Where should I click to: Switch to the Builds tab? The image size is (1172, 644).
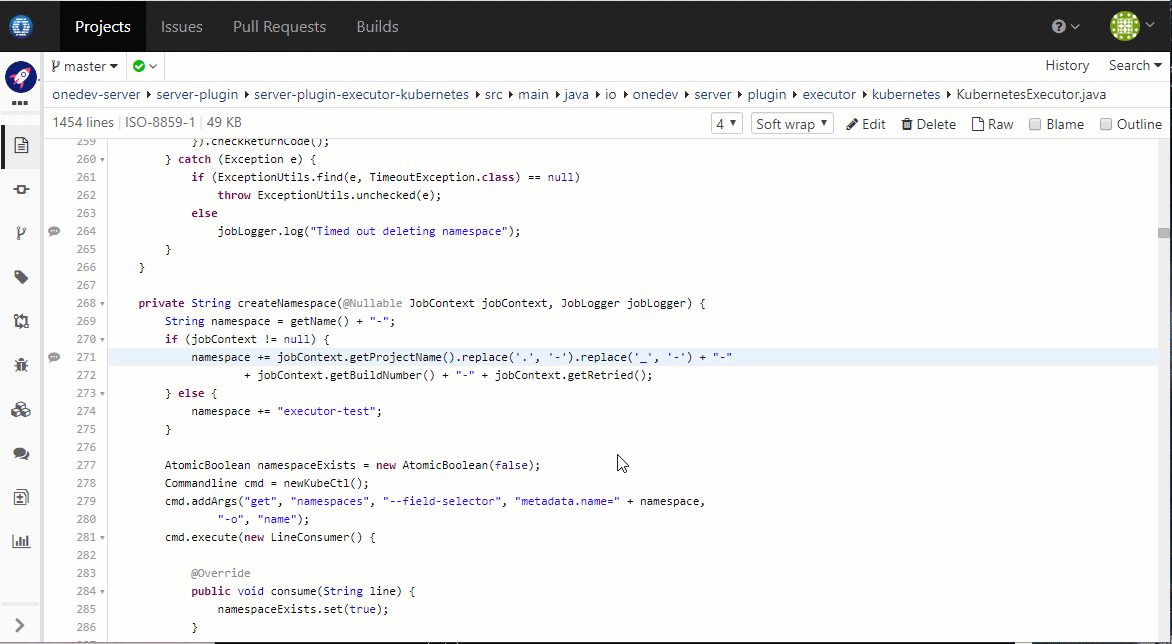(377, 27)
